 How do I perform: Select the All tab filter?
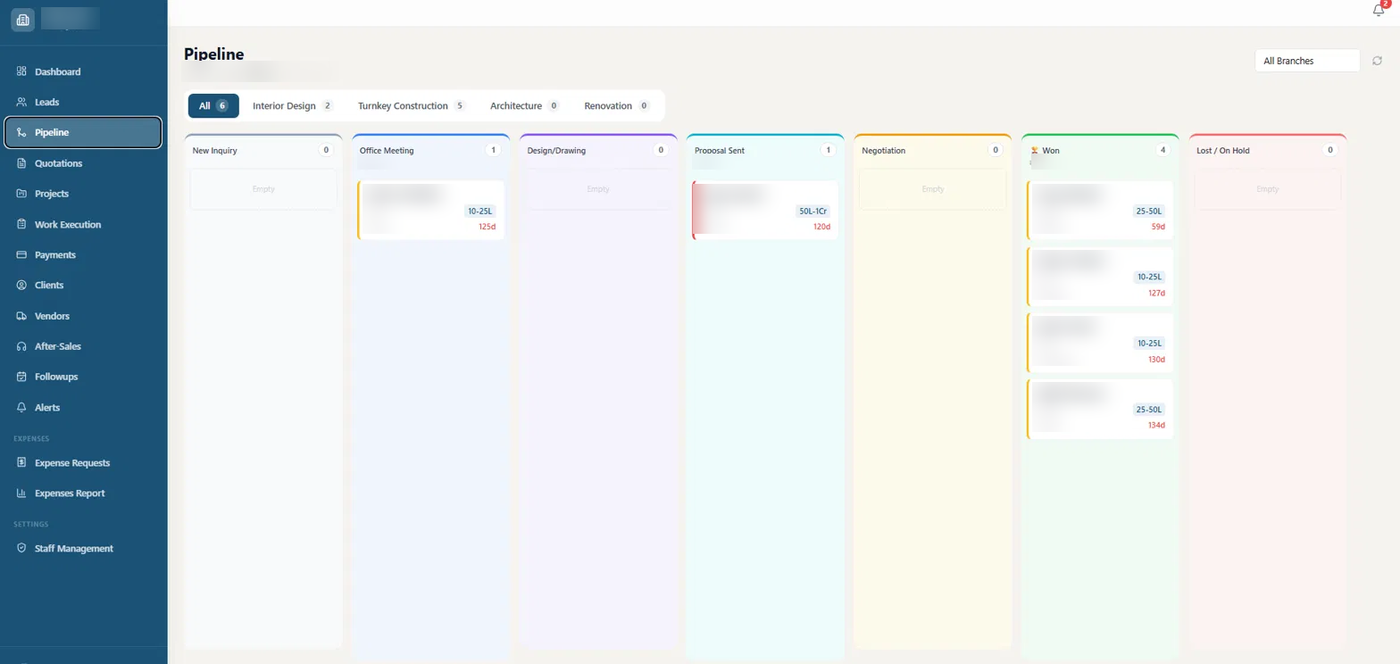coord(213,106)
